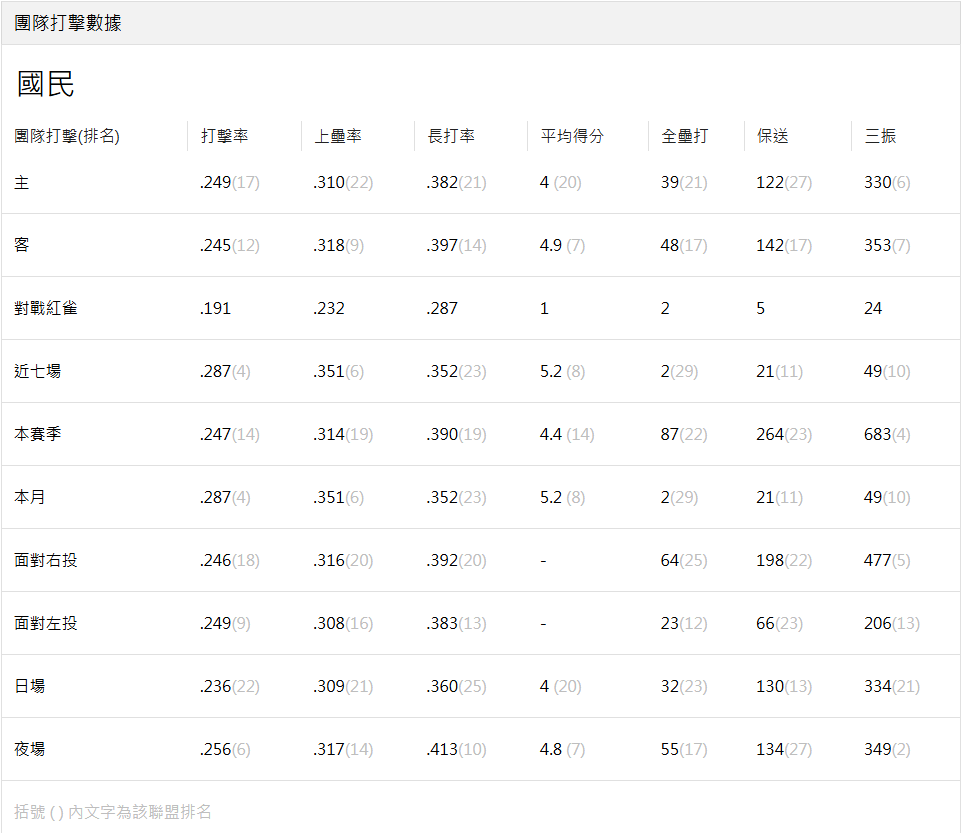
Task: Select the 主 row label
Action: (x=21, y=183)
